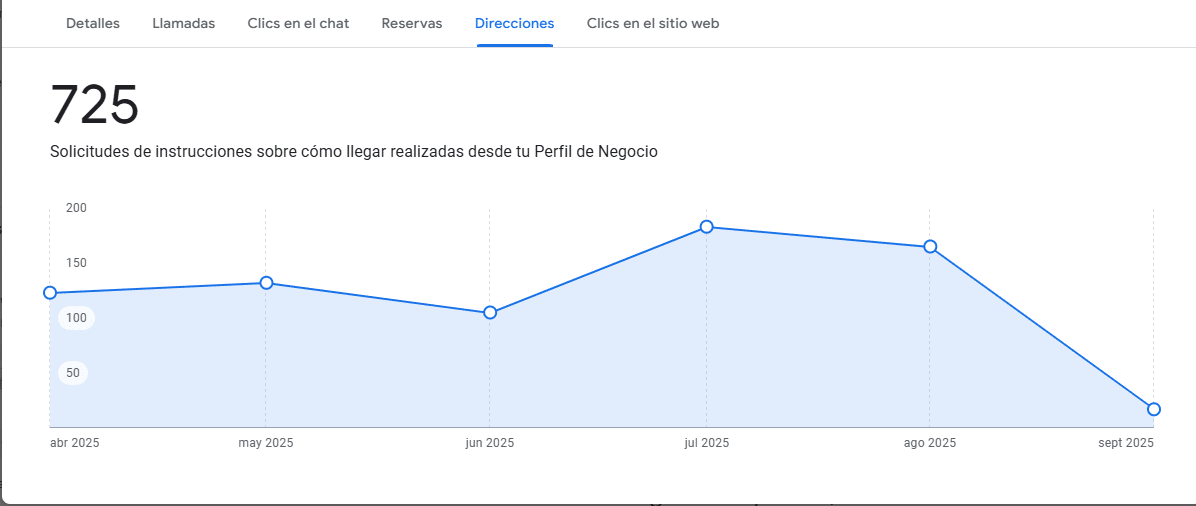Screen dimensions: 1196x506
Task: Click the August 2025 data point circle
Action: point(930,247)
